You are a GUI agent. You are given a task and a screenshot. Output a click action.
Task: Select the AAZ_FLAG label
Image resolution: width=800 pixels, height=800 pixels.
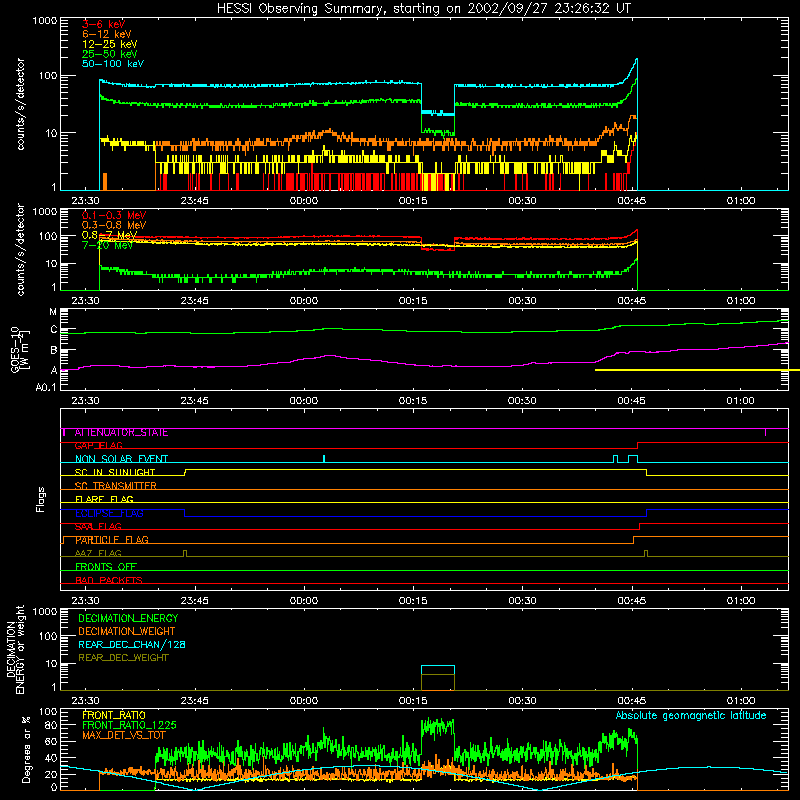pyautogui.click(x=98, y=554)
